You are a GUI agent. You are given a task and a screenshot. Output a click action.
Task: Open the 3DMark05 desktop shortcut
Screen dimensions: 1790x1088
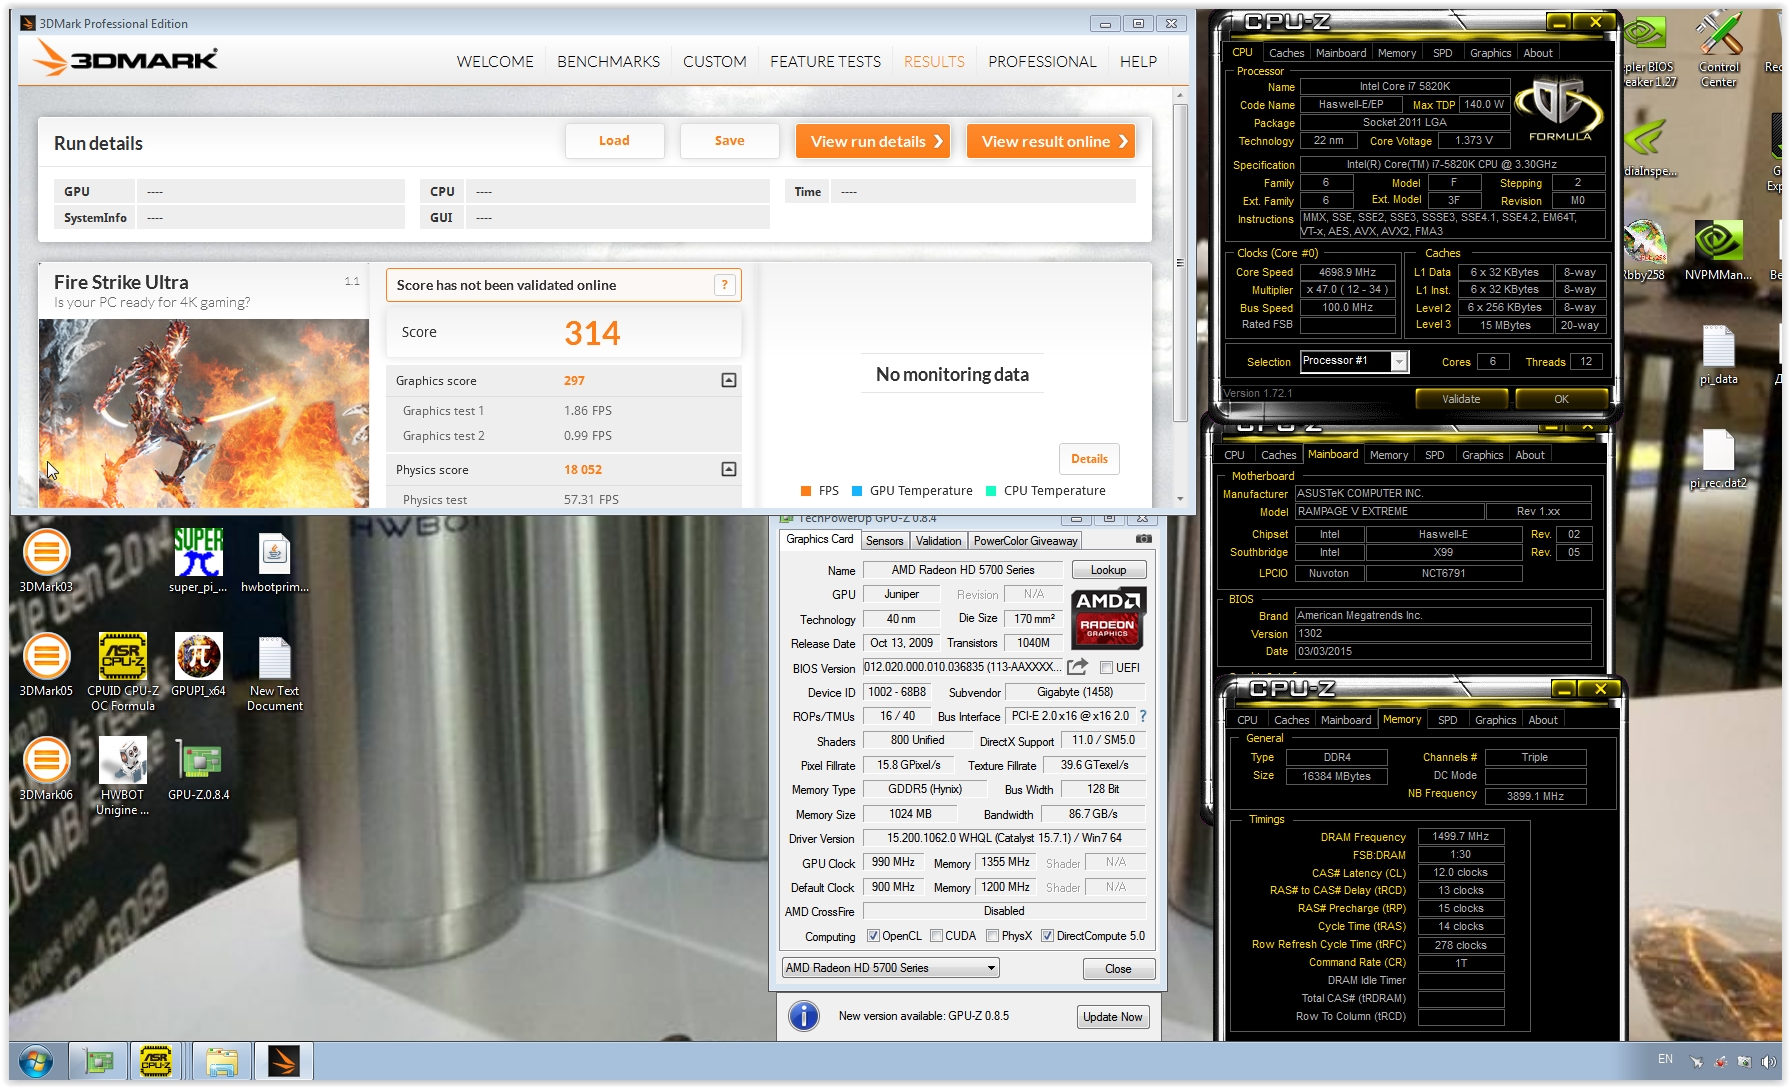pyautogui.click(x=46, y=665)
